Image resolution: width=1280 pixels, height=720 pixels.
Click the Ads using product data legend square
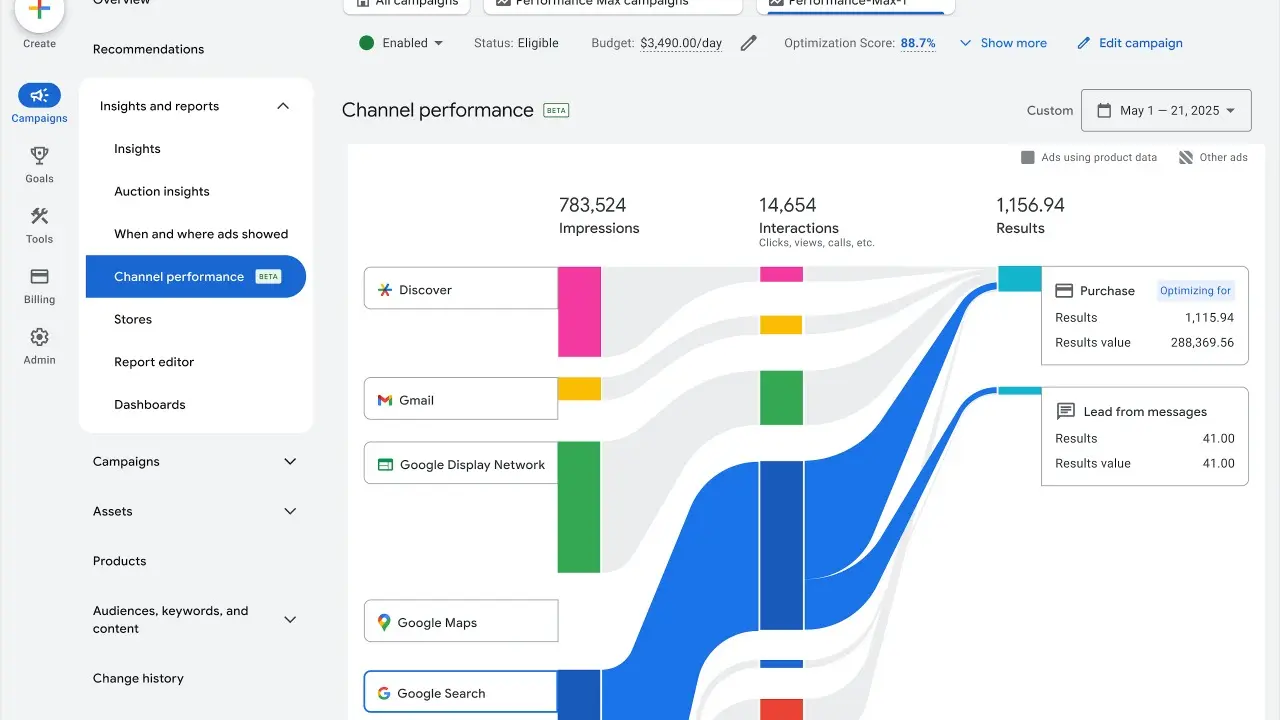point(1027,157)
